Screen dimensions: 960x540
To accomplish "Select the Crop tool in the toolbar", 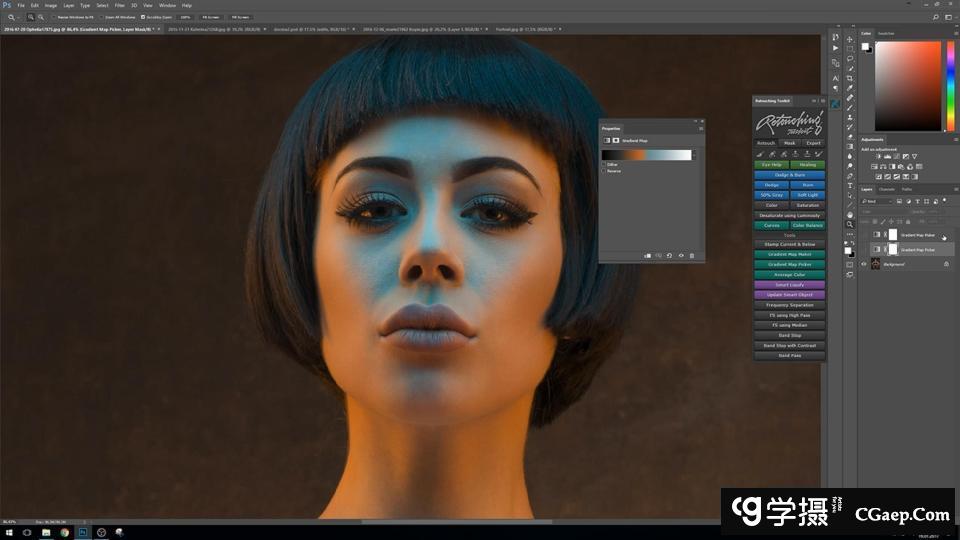I will click(x=850, y=77).
